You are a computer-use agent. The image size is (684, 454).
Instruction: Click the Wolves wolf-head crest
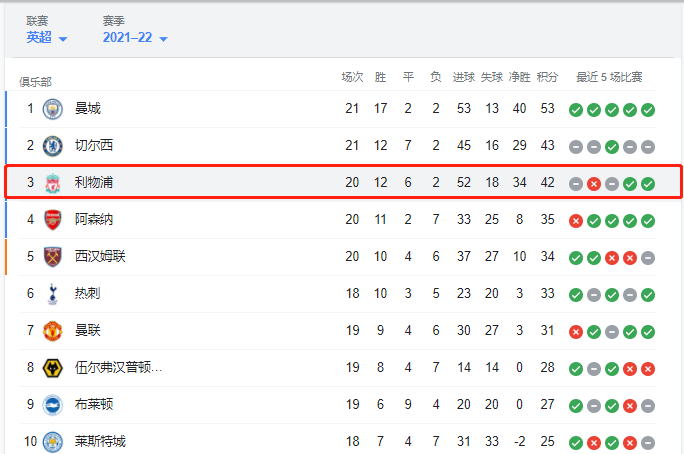[x=53, y=368]
